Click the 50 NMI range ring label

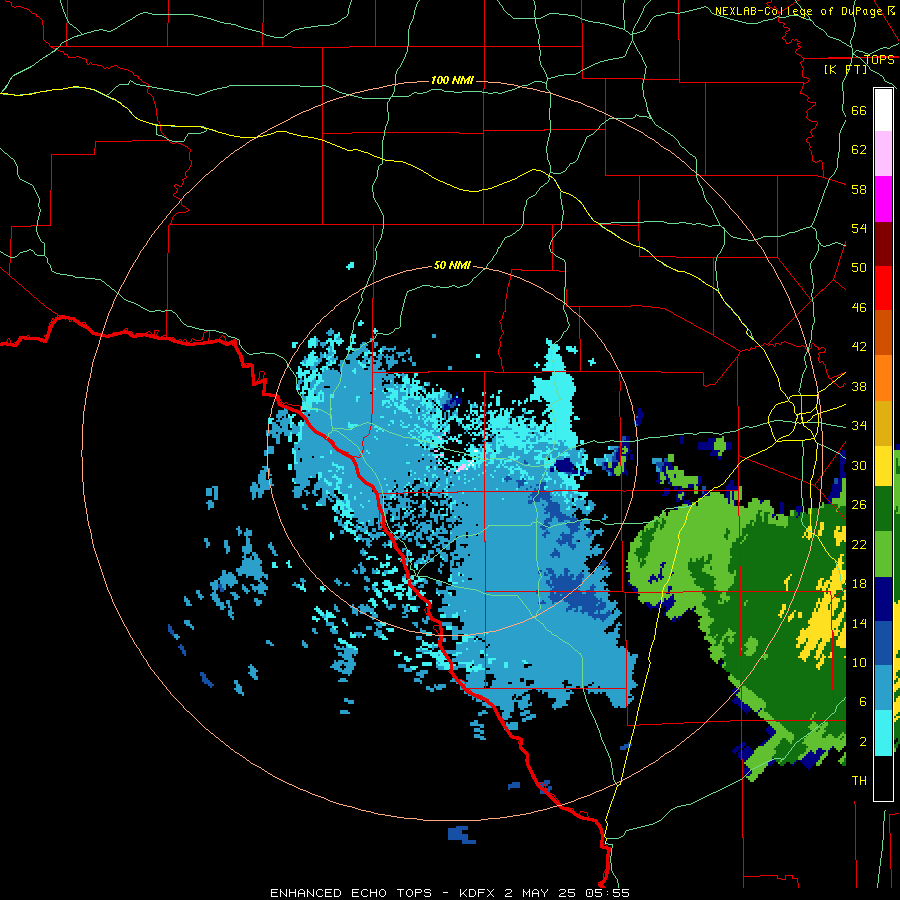point(452,265)
